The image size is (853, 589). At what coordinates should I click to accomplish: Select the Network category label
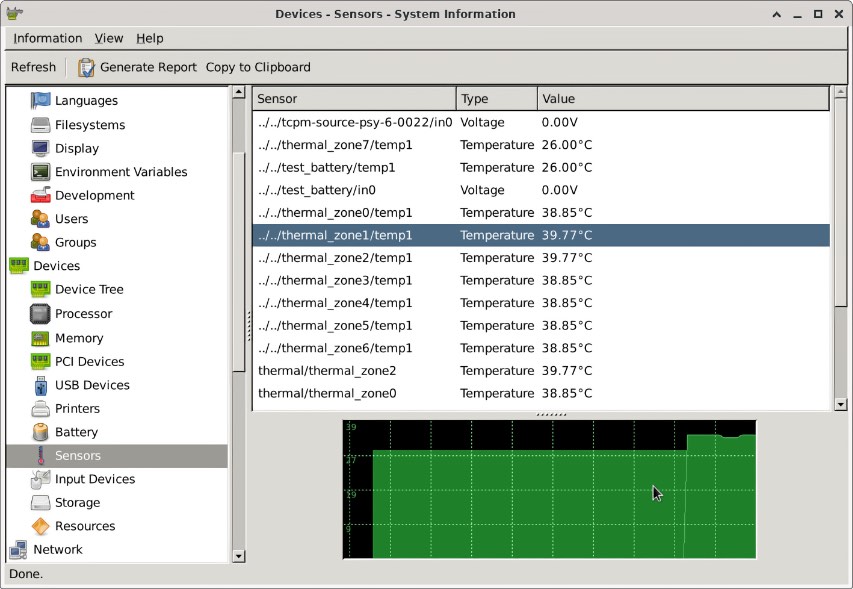[58, 550]
